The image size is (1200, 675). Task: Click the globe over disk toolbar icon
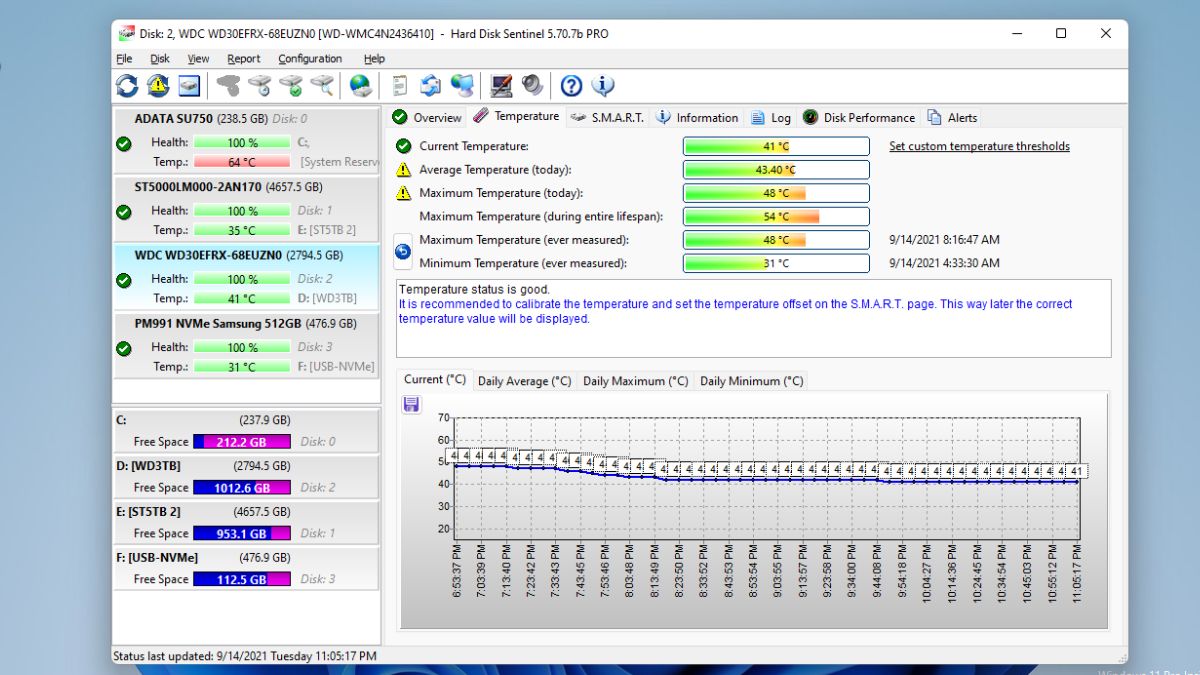click(361, 85)
